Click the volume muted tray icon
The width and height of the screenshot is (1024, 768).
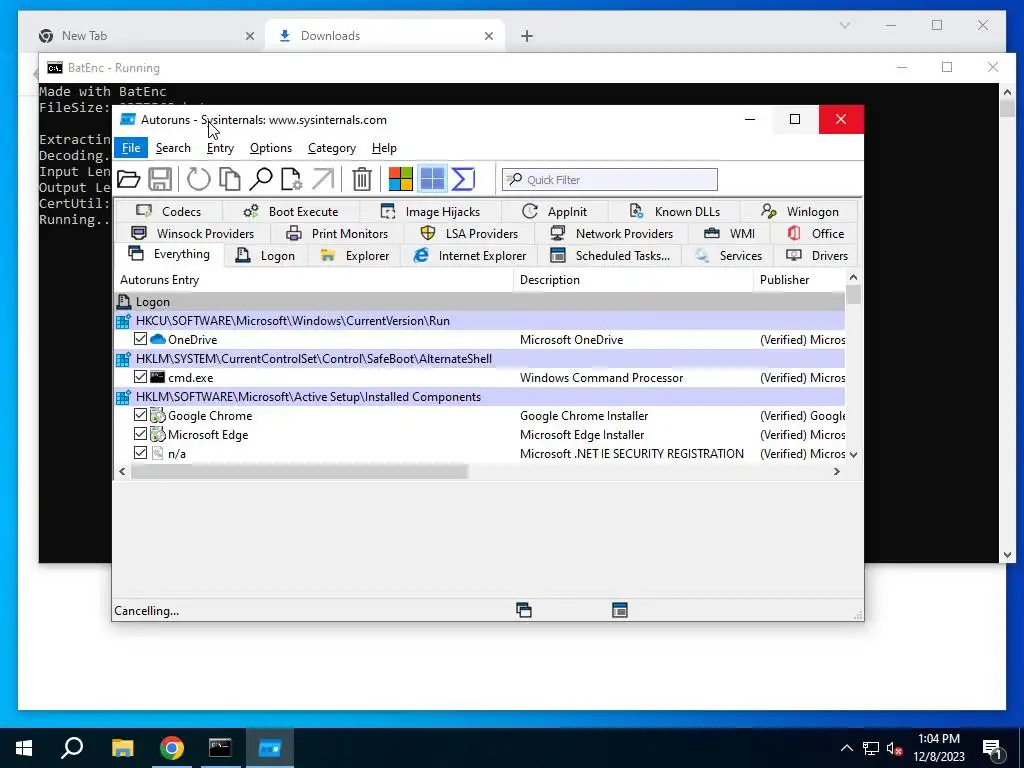895,748
